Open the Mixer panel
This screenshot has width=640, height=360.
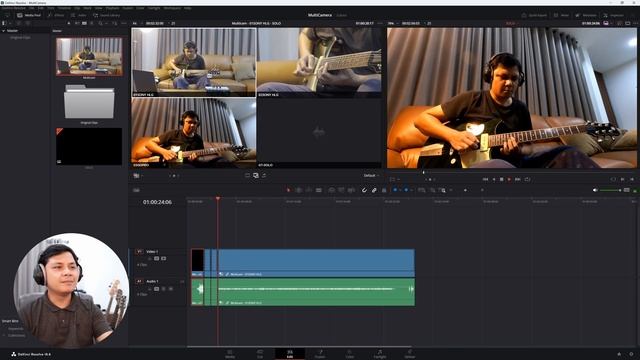click(562, 15)
